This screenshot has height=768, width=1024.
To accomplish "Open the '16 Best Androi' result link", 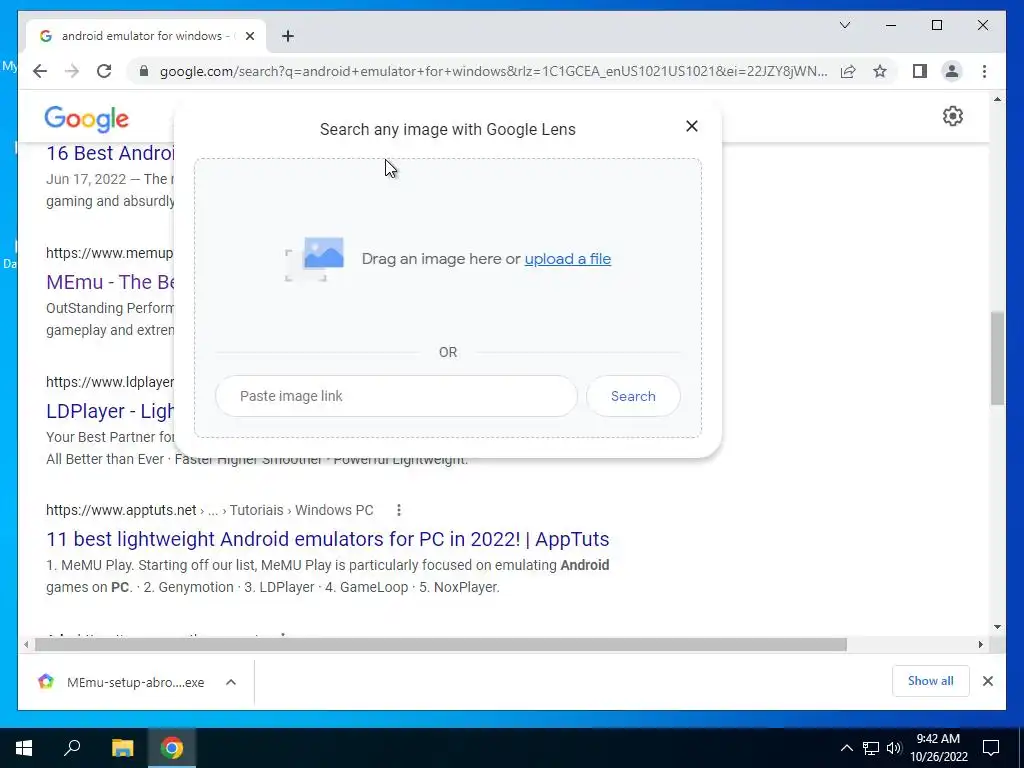I will coord(110,153).
